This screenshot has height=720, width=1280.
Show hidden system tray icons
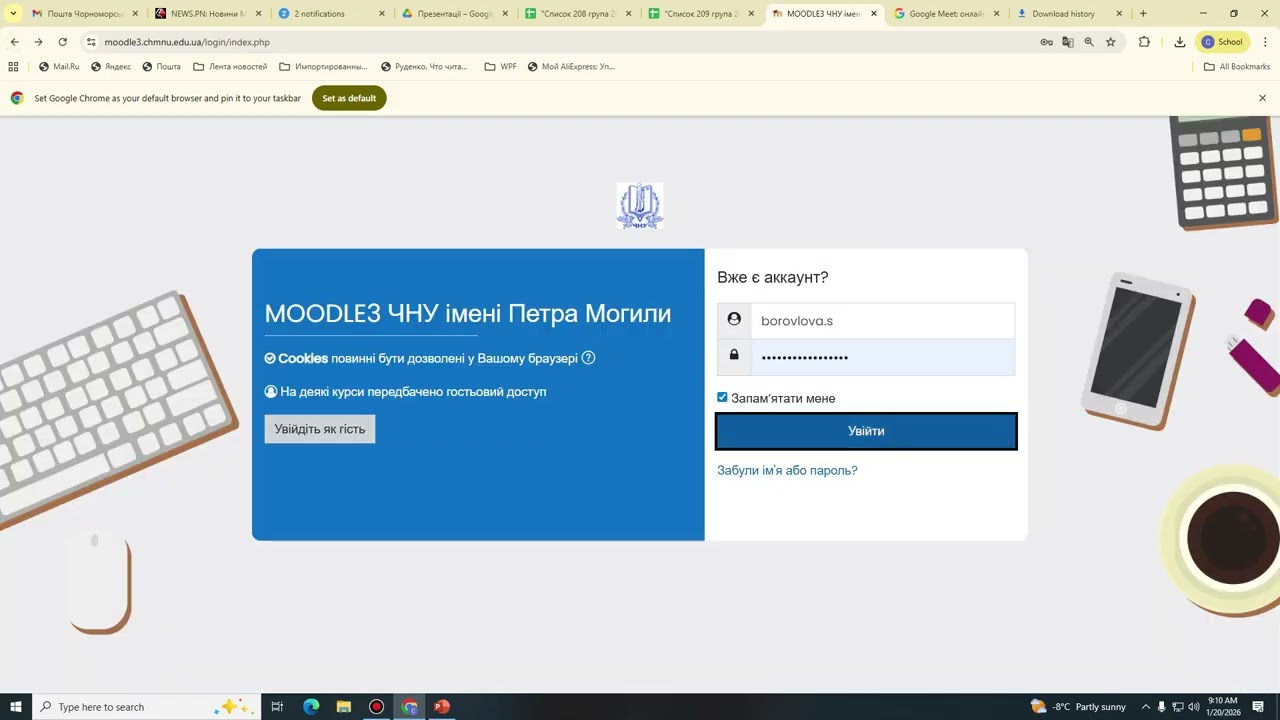[x=1146, y=707]
